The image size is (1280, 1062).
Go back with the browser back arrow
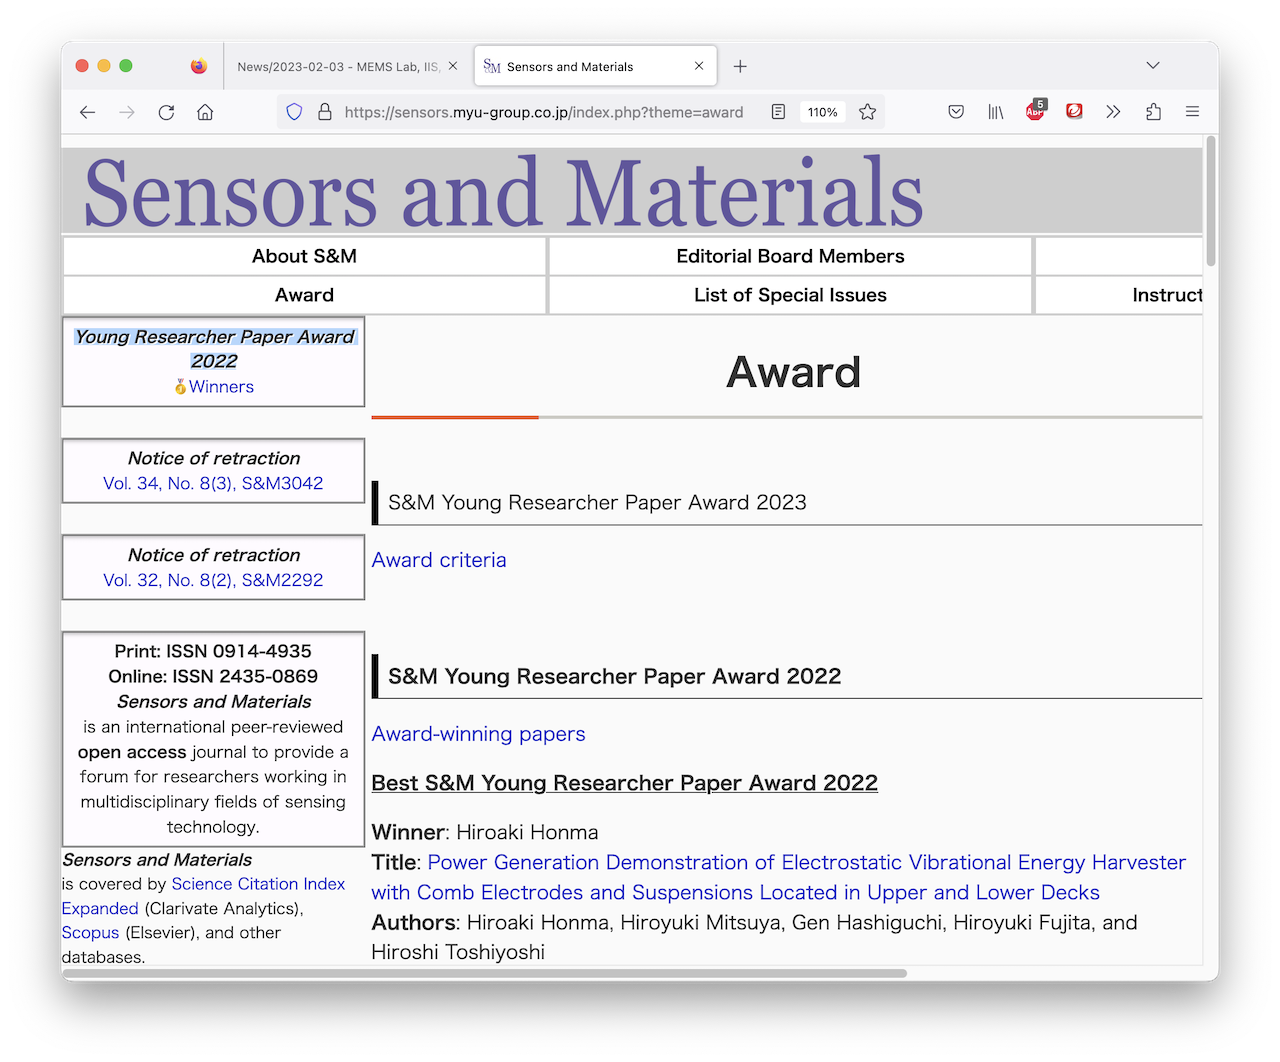(x=88, y=112)
